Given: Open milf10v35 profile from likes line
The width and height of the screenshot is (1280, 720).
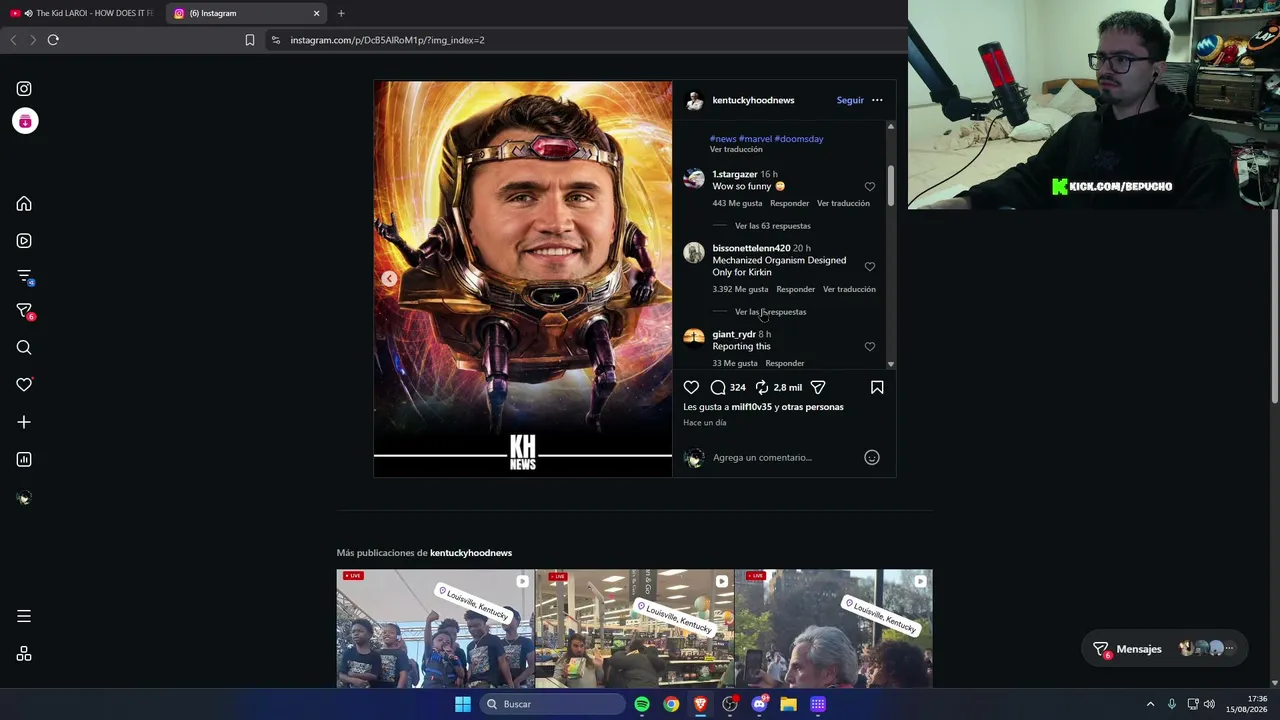Looking at the screenshot, I should [752, 407].
